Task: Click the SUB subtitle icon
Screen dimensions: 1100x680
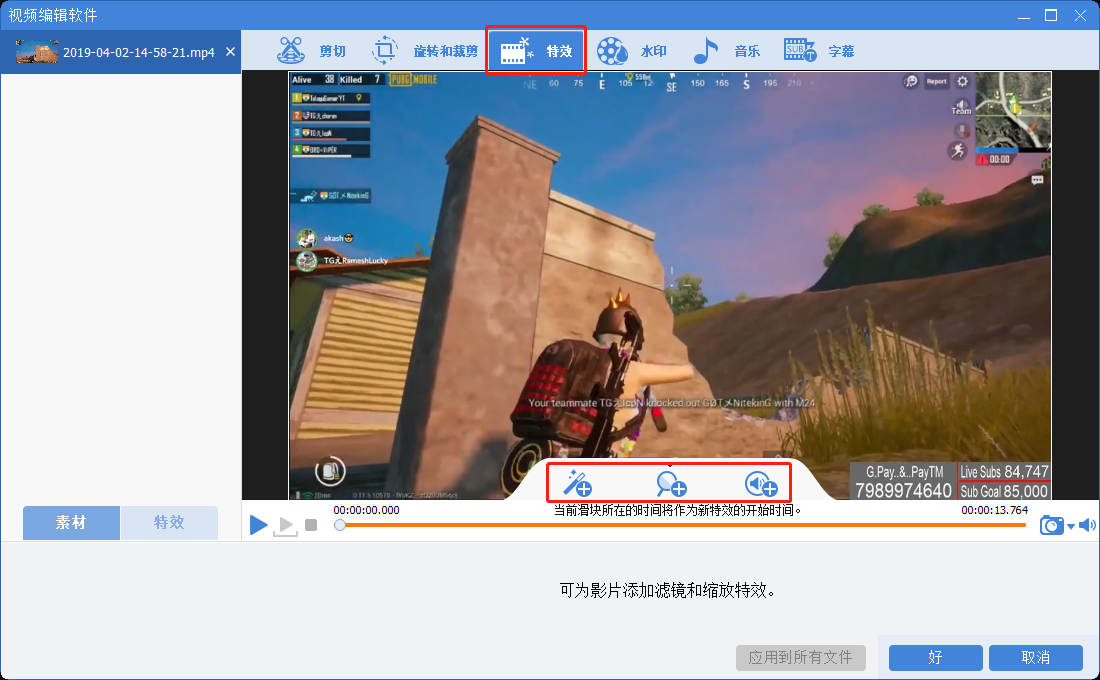Action: click(x=800, y=51)
